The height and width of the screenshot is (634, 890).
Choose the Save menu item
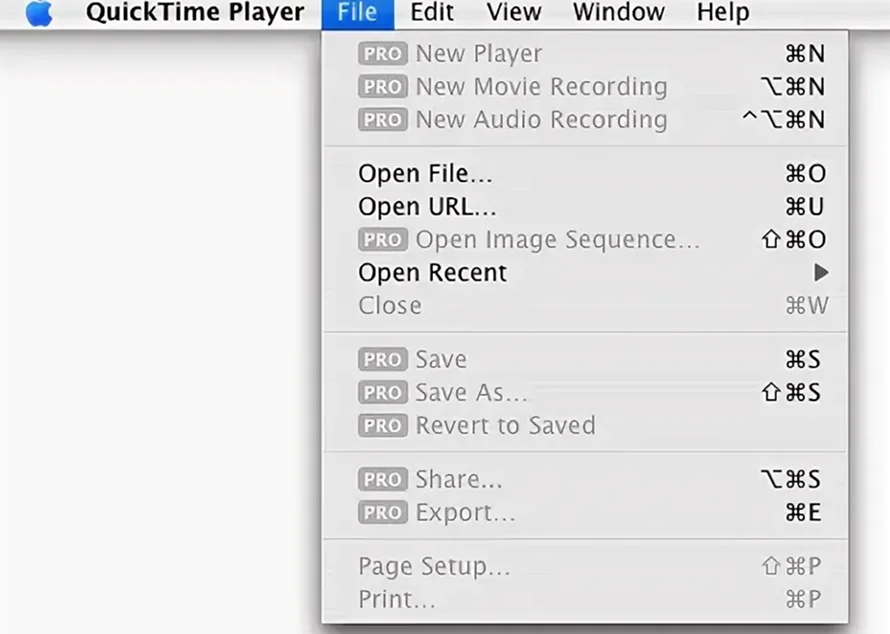click(585, 359)
